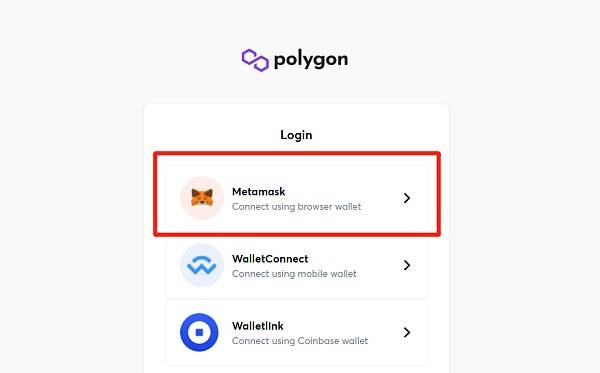
Task: Click the Coinbase Walletlink circle icon
Action: pos(199,332)
